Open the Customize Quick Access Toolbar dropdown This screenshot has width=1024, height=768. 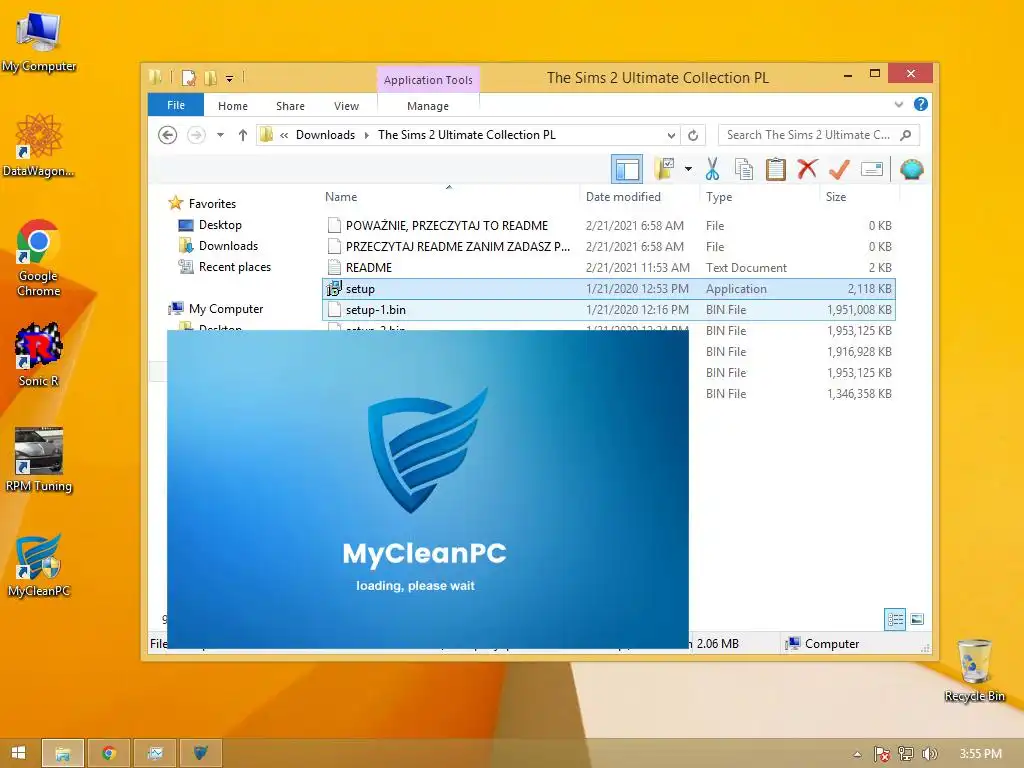229,79
